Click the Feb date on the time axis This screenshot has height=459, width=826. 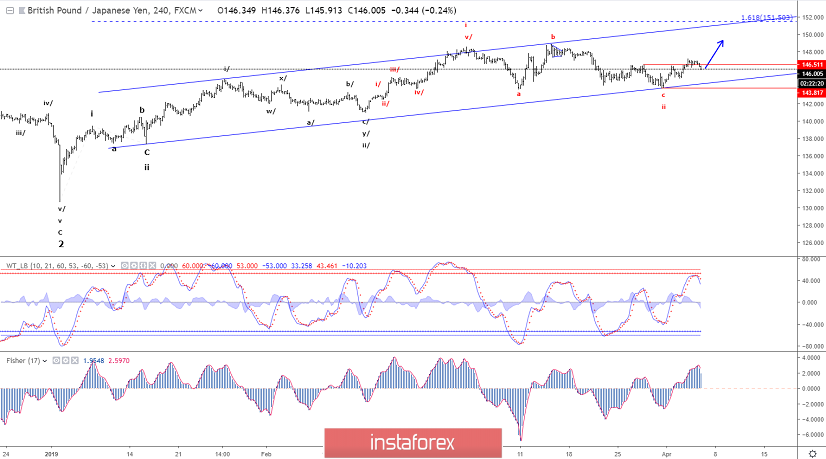[266, 454]
